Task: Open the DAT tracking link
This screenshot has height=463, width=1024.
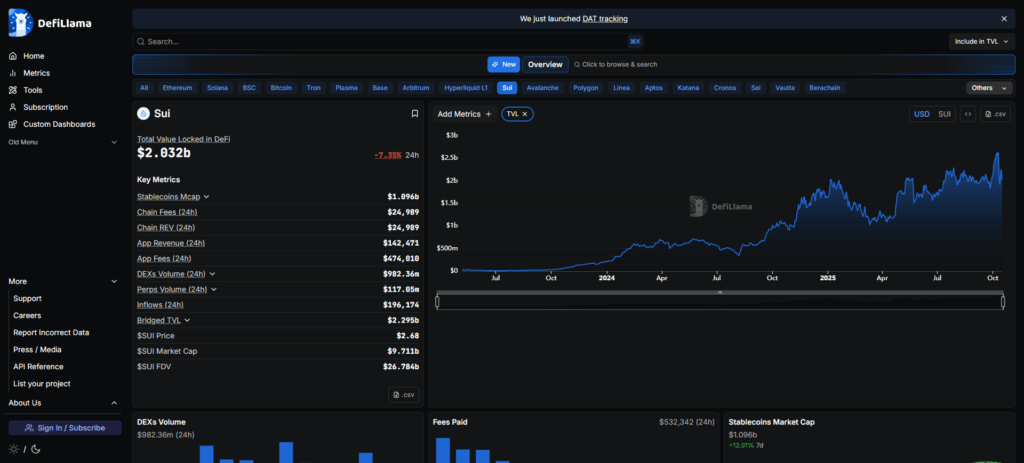Action: click(x=605, y=18)
